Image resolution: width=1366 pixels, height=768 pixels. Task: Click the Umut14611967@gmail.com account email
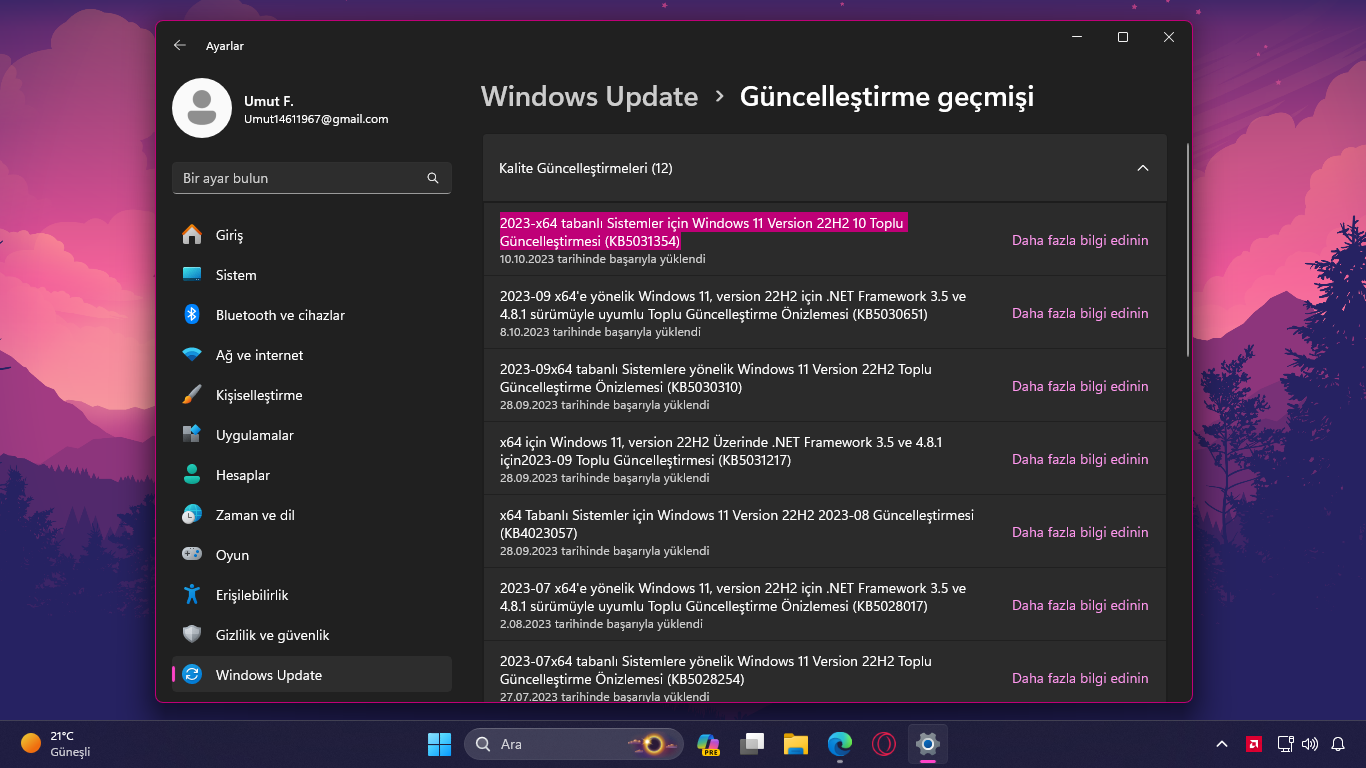pyautogui.click(x=316, y=119)
